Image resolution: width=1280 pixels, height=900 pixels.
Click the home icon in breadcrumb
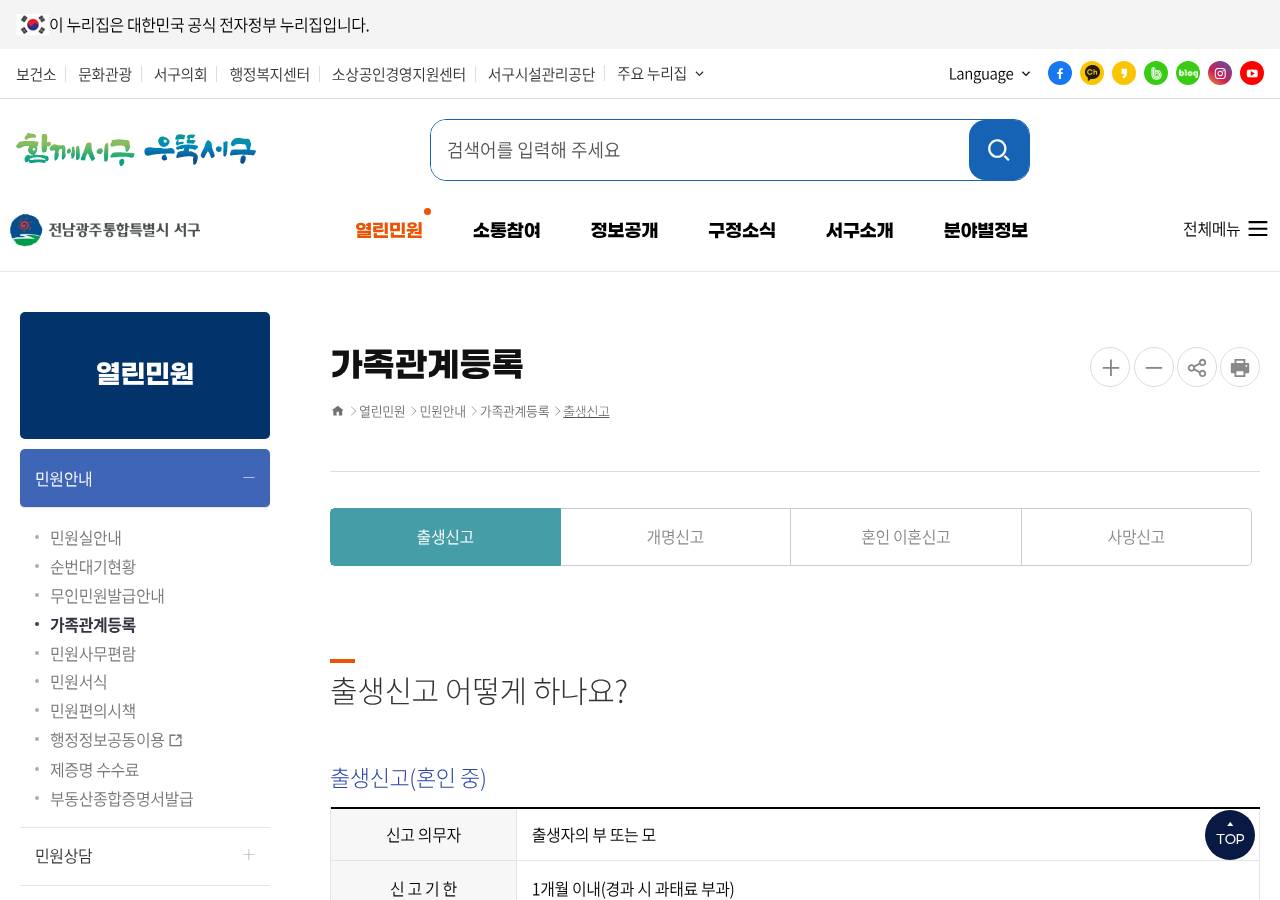coord(338,411)
